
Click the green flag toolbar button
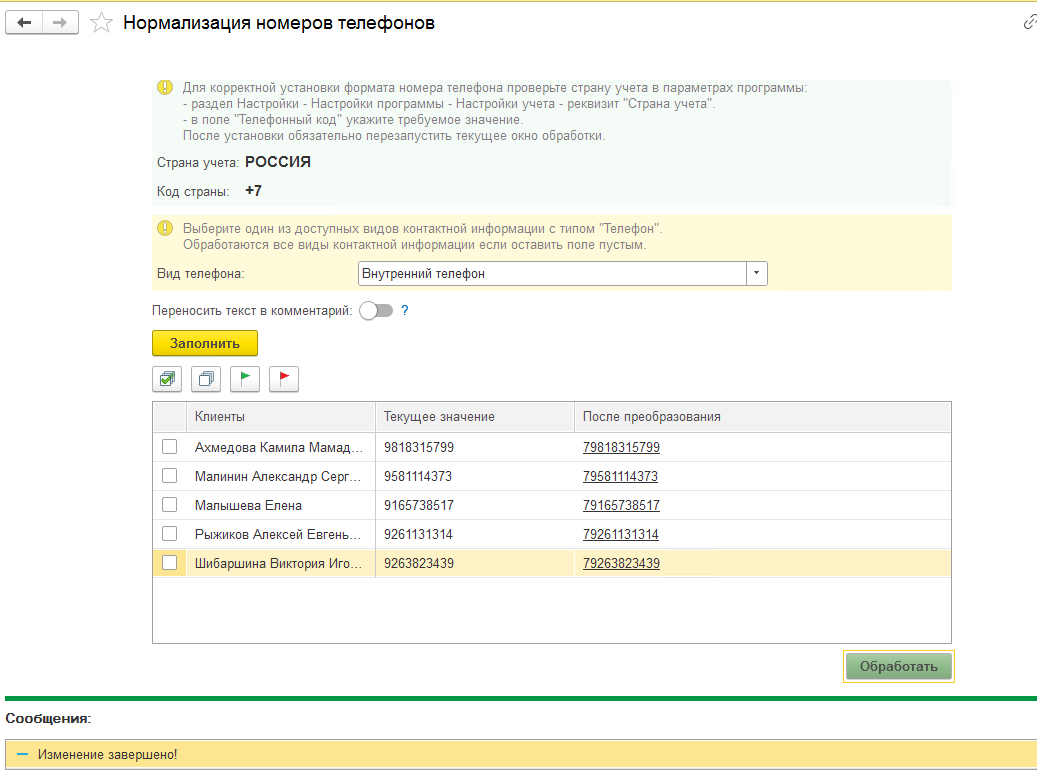[245, 379]
